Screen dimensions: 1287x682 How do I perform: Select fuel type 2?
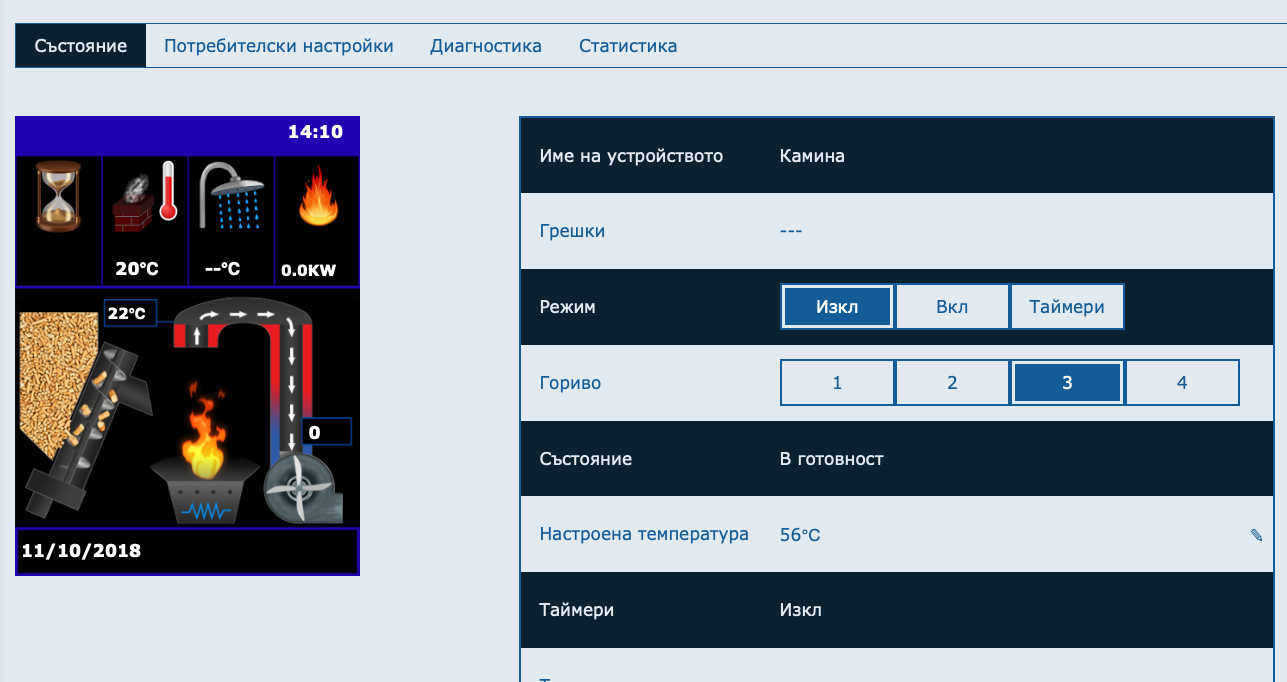952,383
